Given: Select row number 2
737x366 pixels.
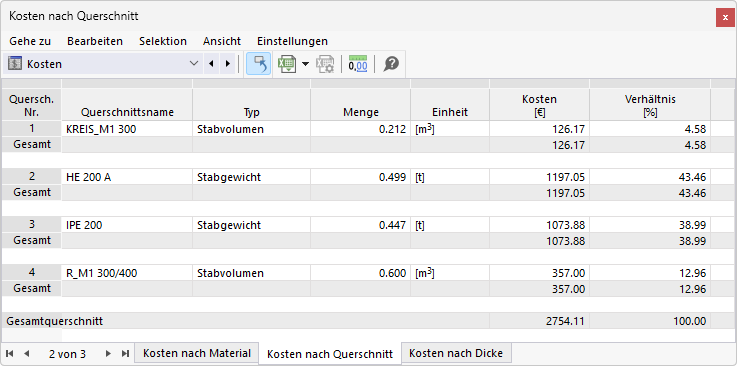Looking at the screenshot, I should point(31,177).
